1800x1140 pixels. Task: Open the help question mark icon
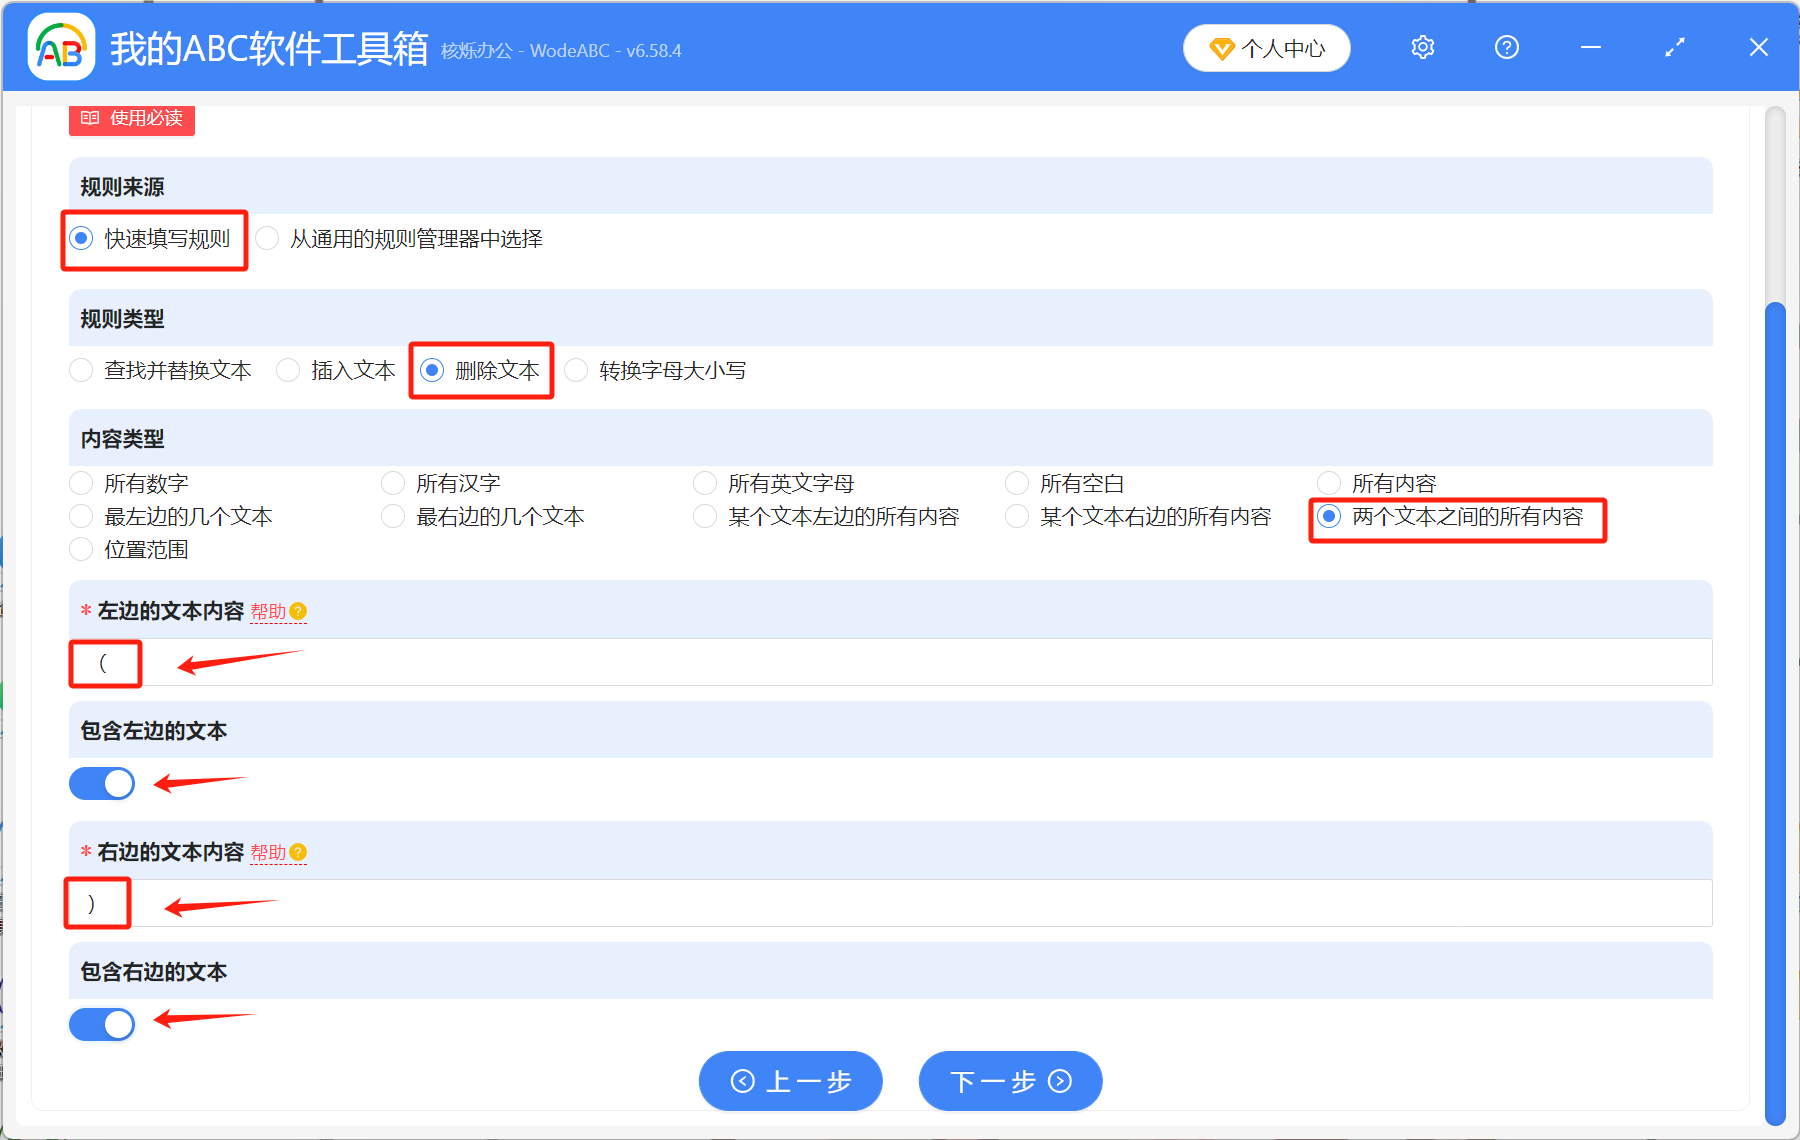point(1506,47)
